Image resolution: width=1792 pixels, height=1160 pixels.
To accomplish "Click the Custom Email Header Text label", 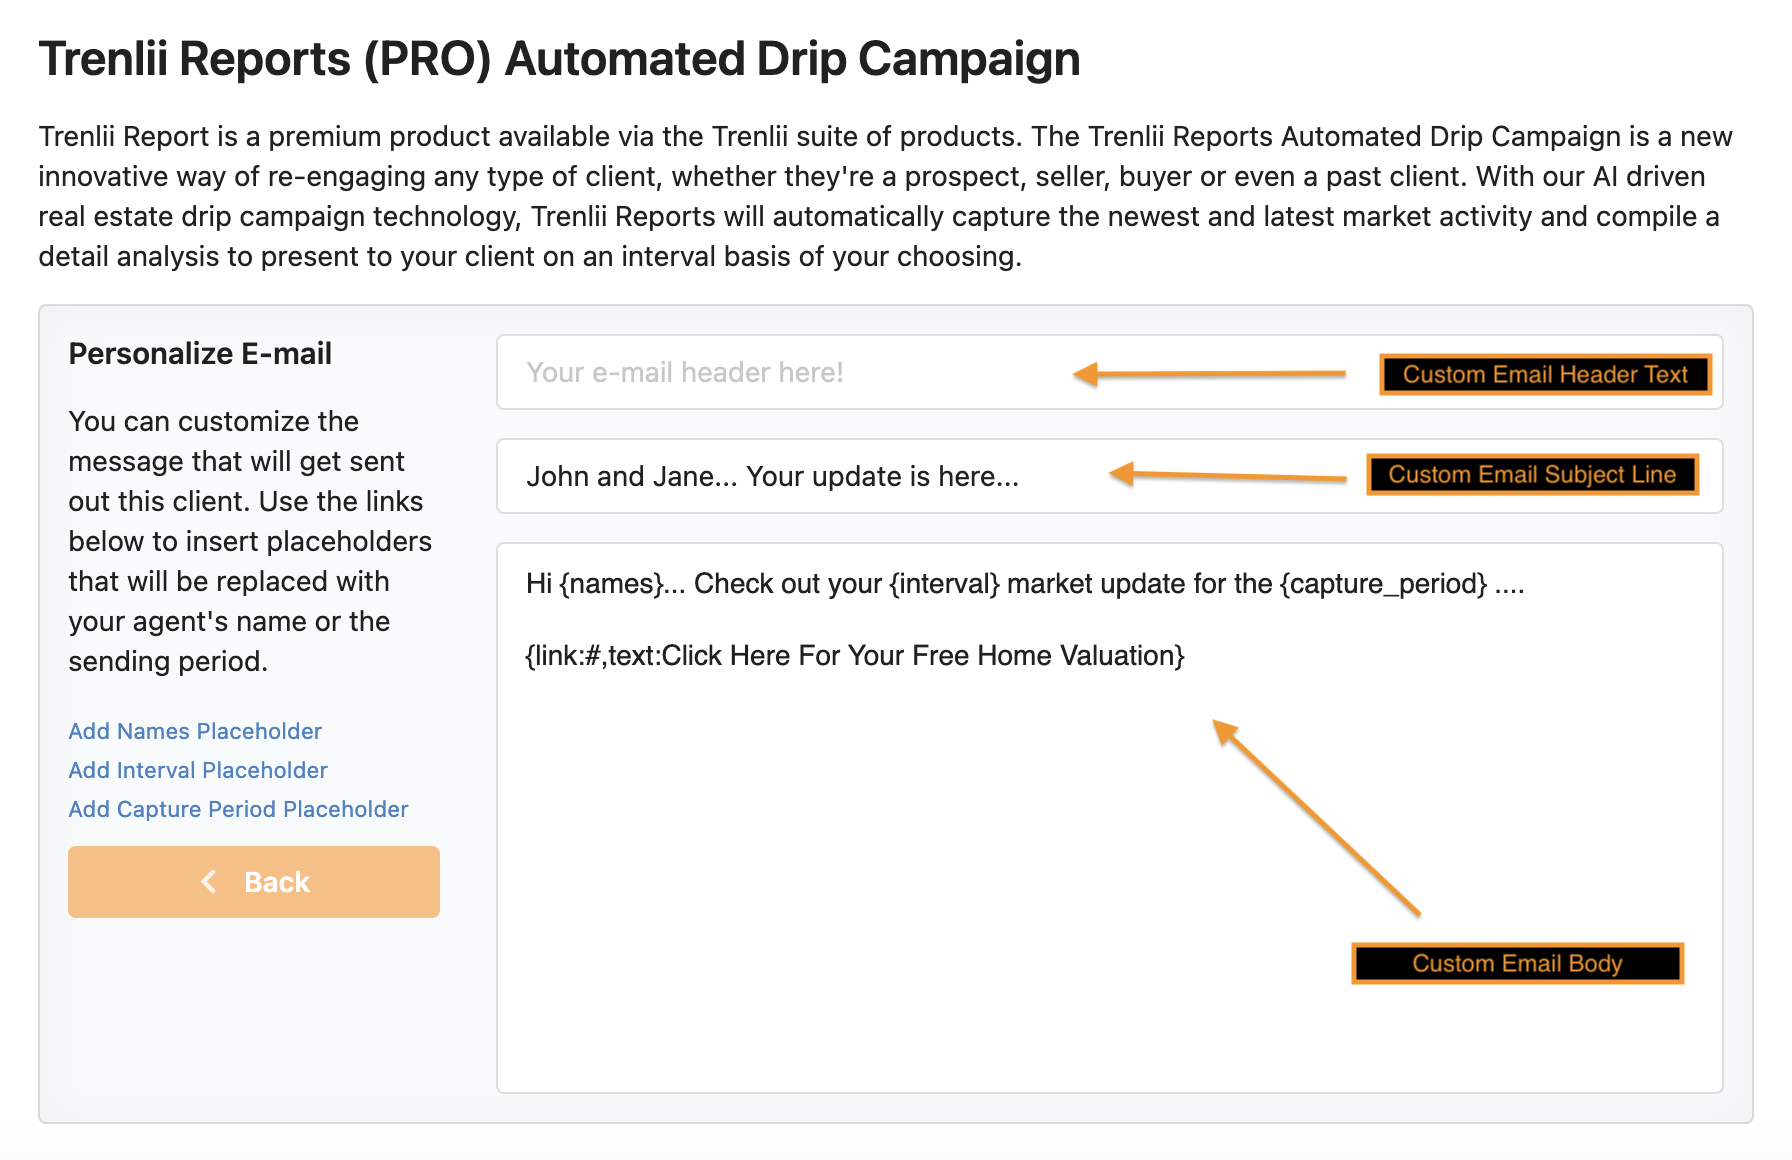I will coord(1545,374).
